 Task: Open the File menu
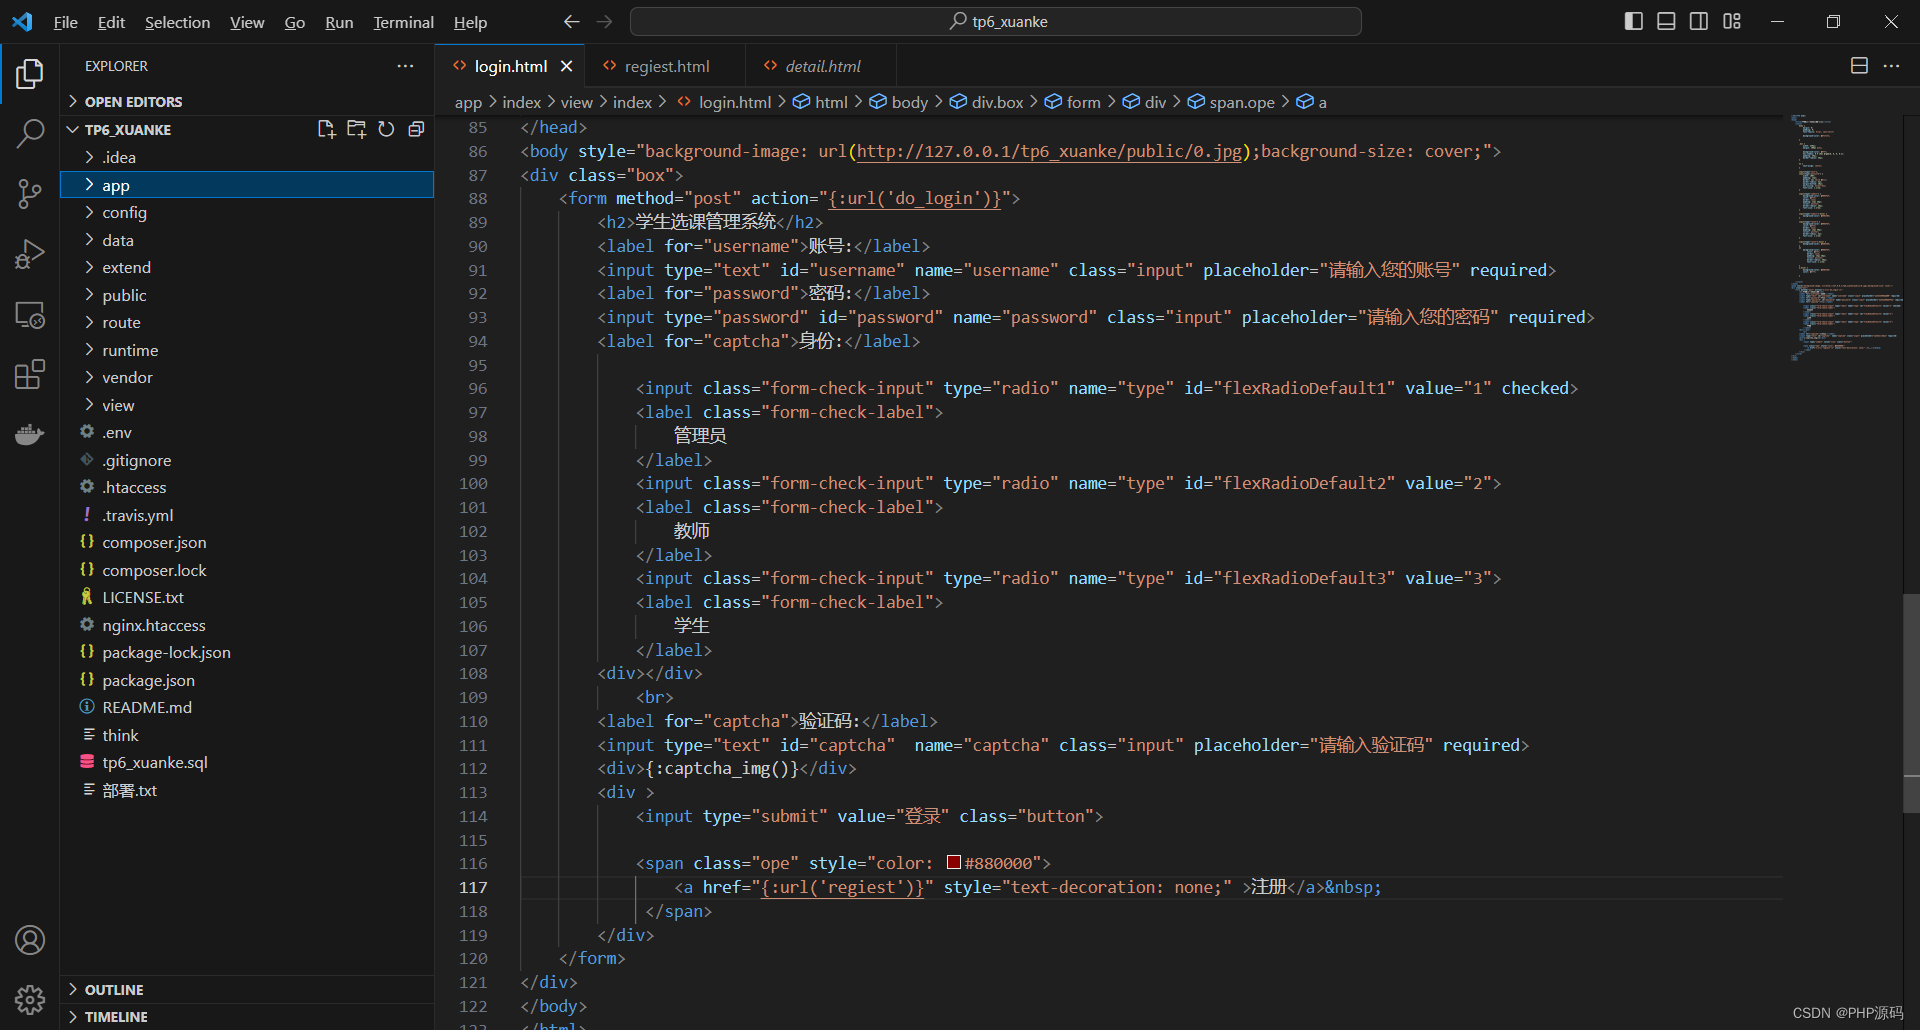(65, 22)
